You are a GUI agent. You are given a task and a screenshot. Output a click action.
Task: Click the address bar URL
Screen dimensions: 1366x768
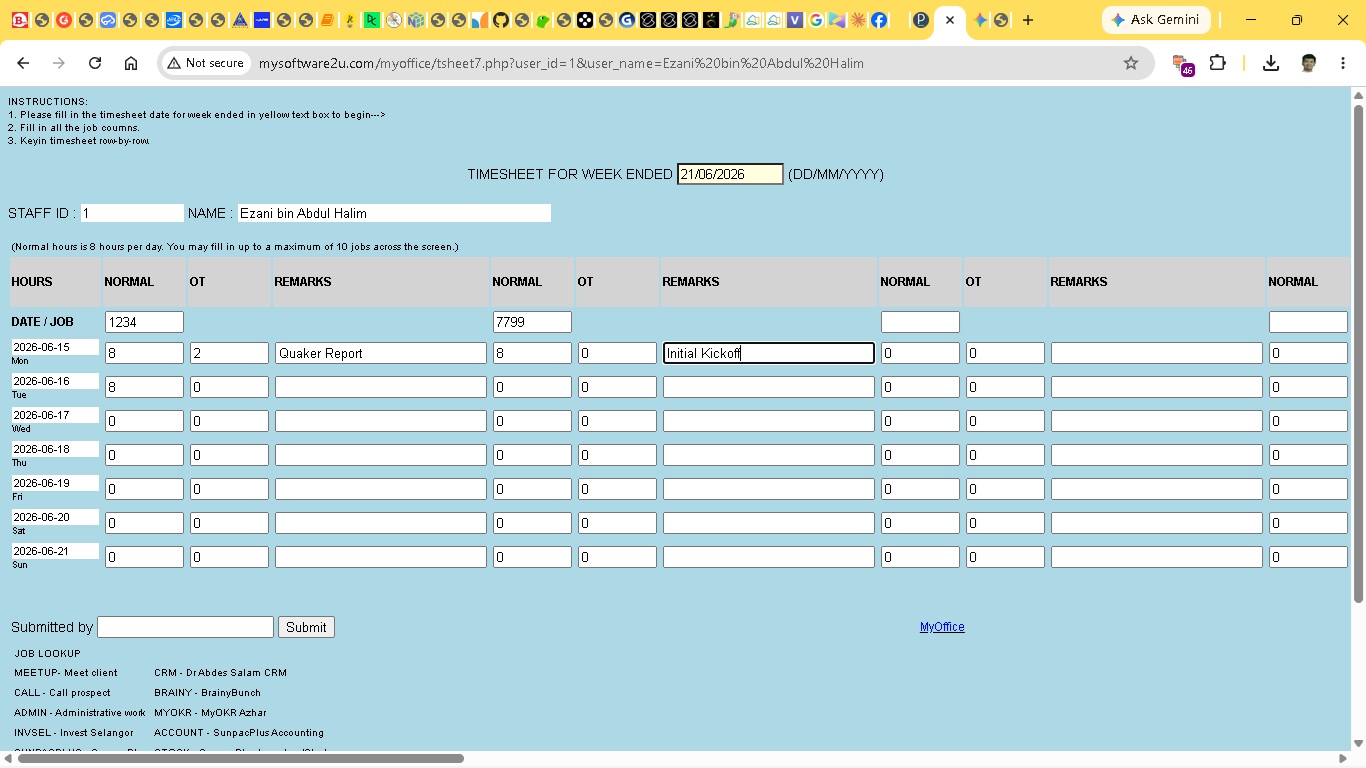pyautogui.click(x=561, y=63)
